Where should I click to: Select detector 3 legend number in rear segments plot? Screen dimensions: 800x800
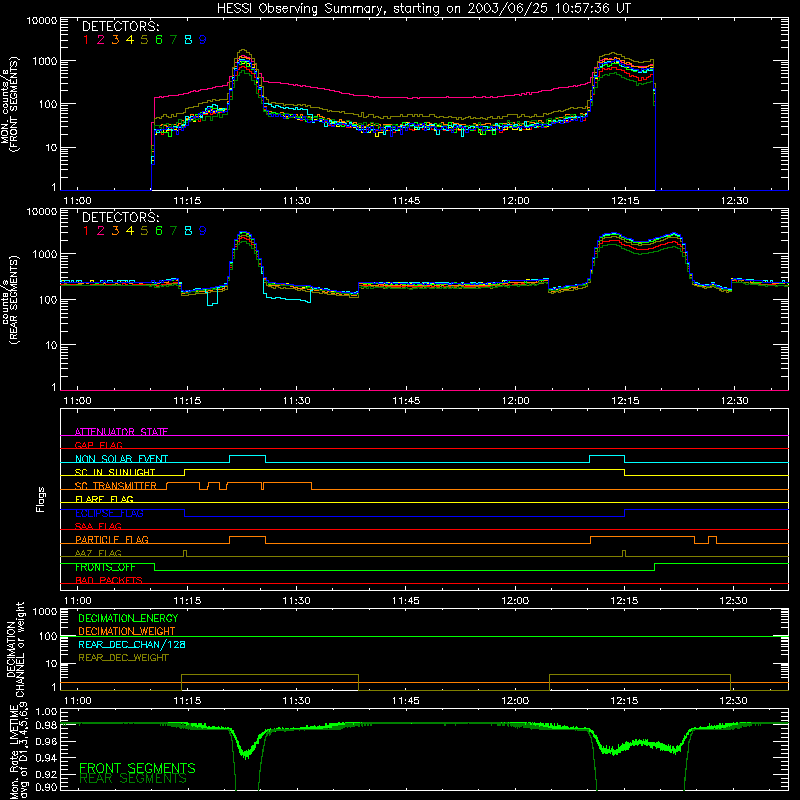click(x=115, y=231)
